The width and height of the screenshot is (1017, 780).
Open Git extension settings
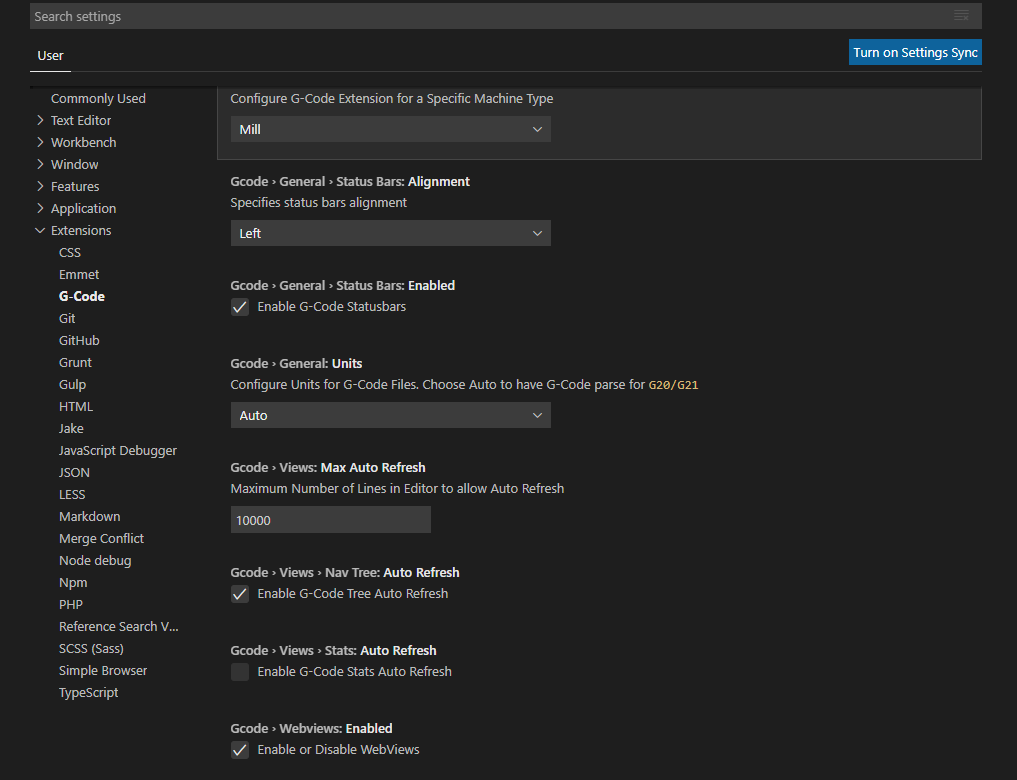click(x=66, y=318)
